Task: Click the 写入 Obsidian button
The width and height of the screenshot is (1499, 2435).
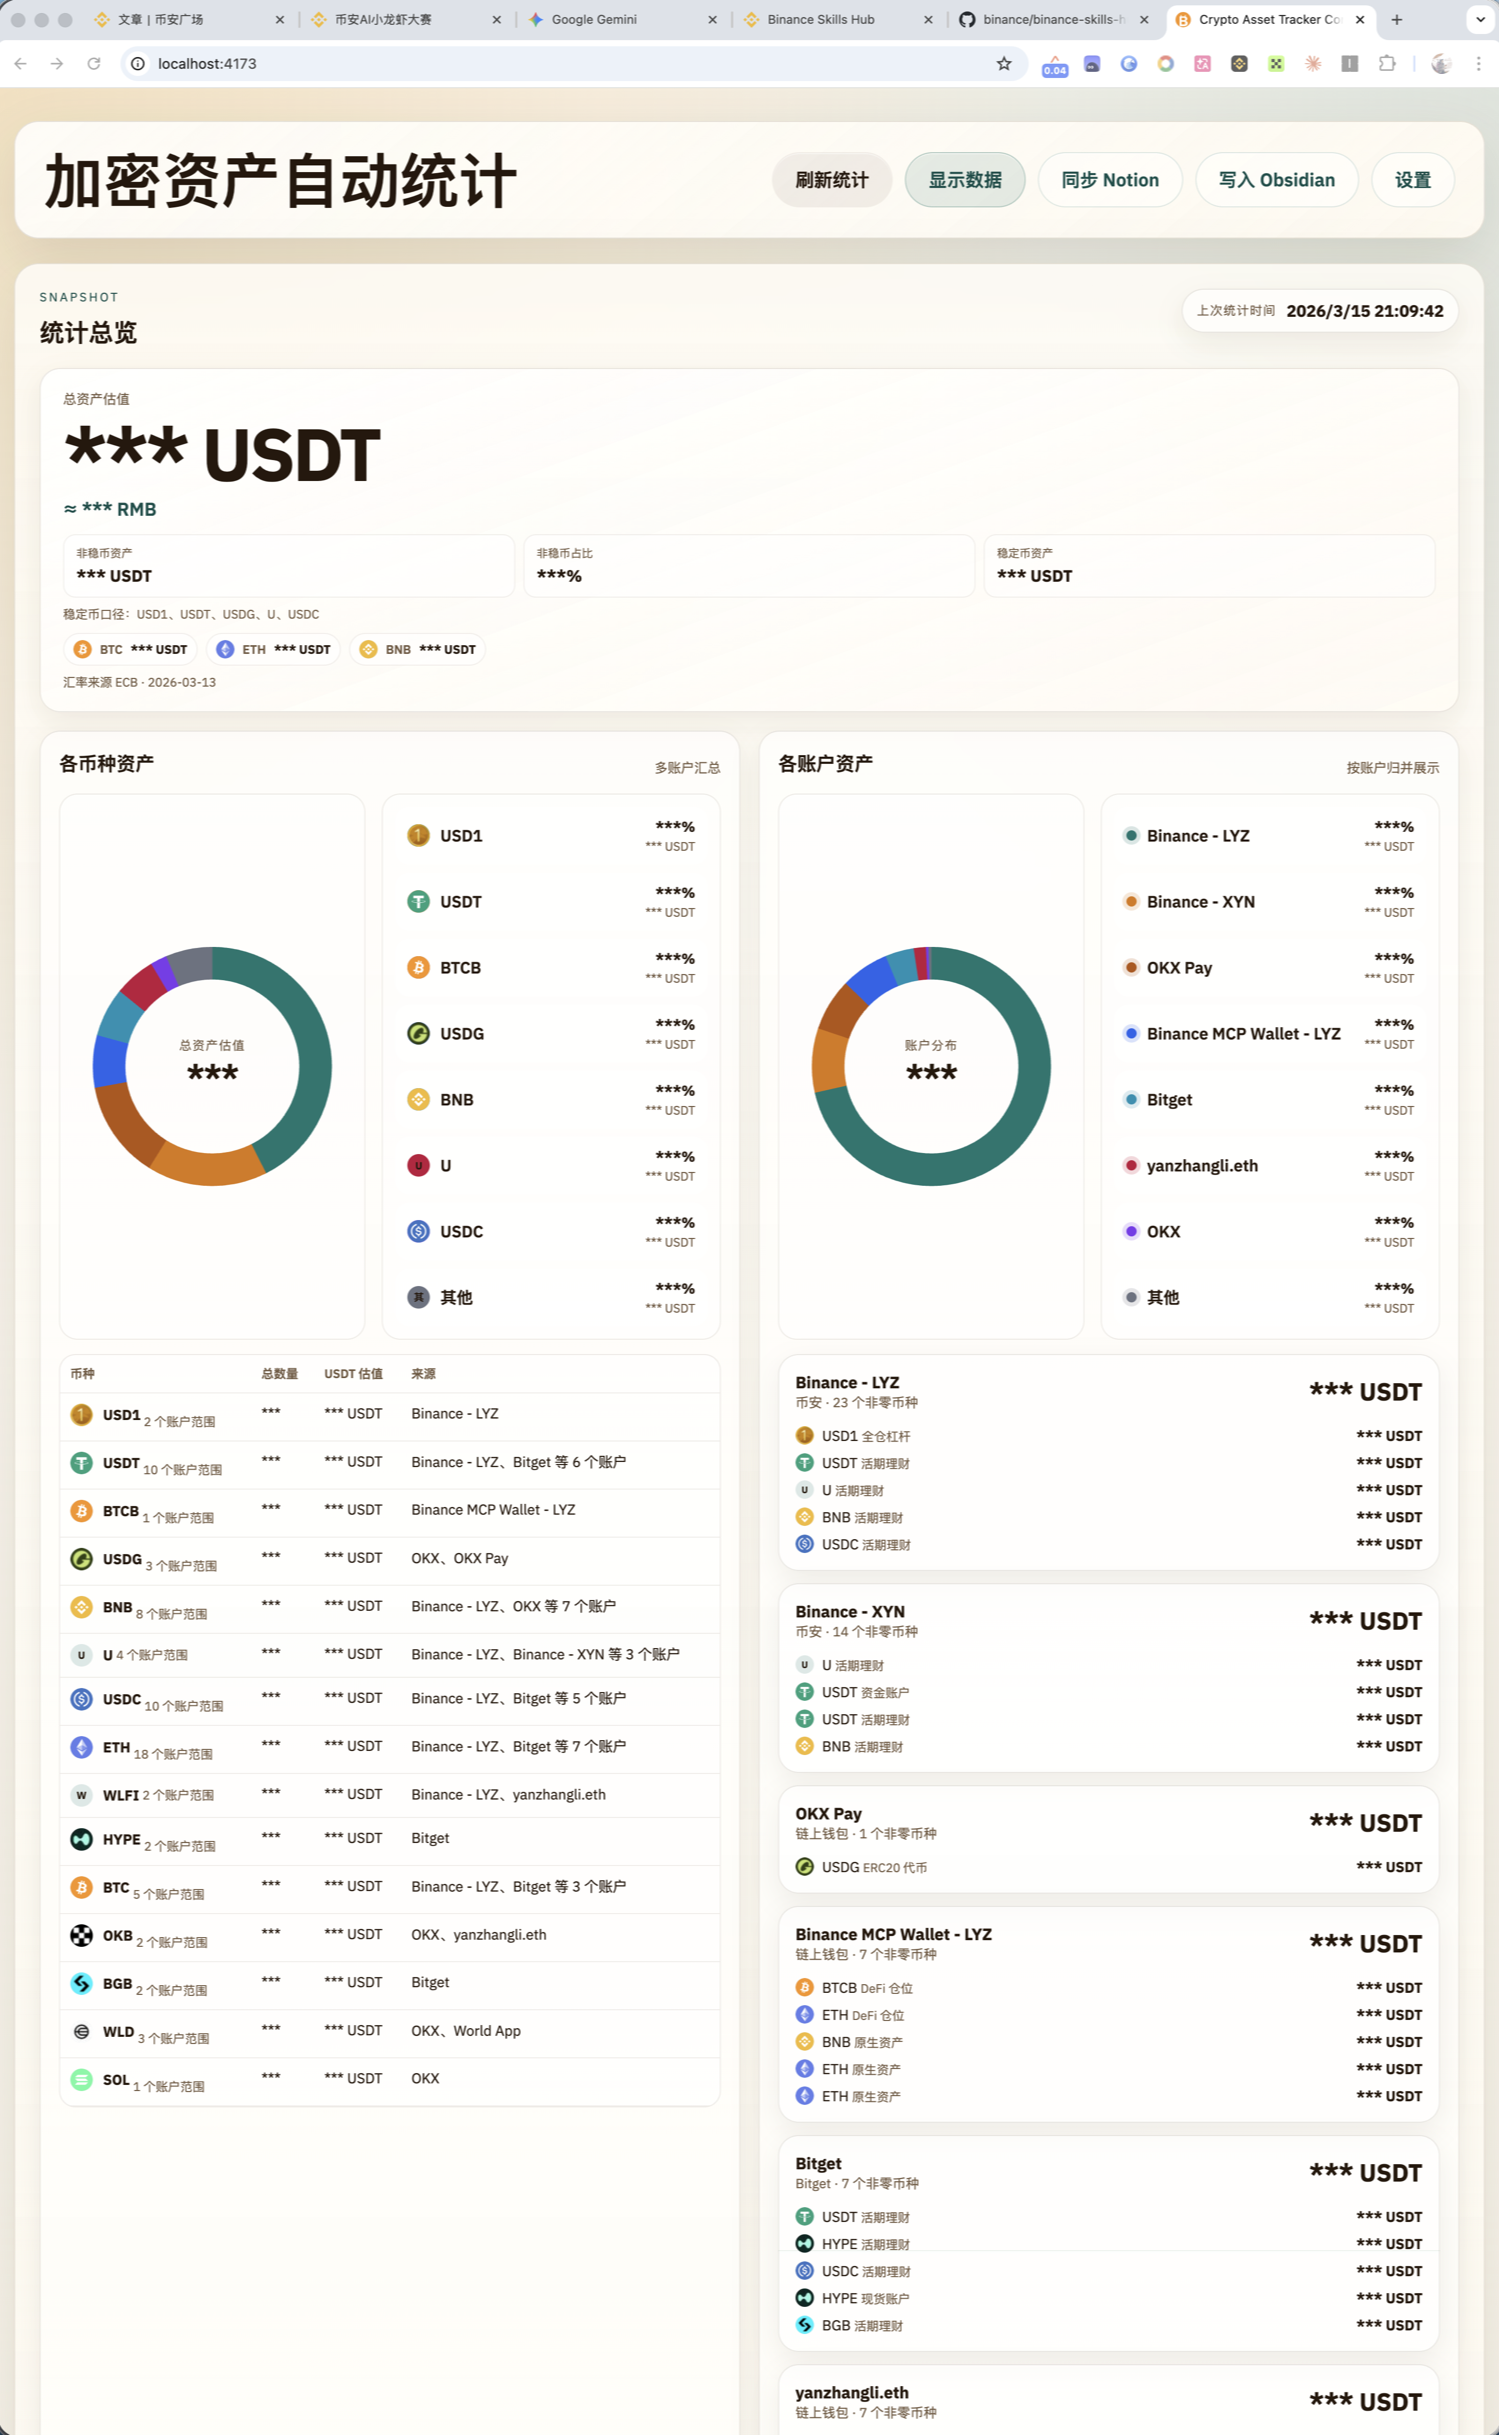Action: [1277, 180]
